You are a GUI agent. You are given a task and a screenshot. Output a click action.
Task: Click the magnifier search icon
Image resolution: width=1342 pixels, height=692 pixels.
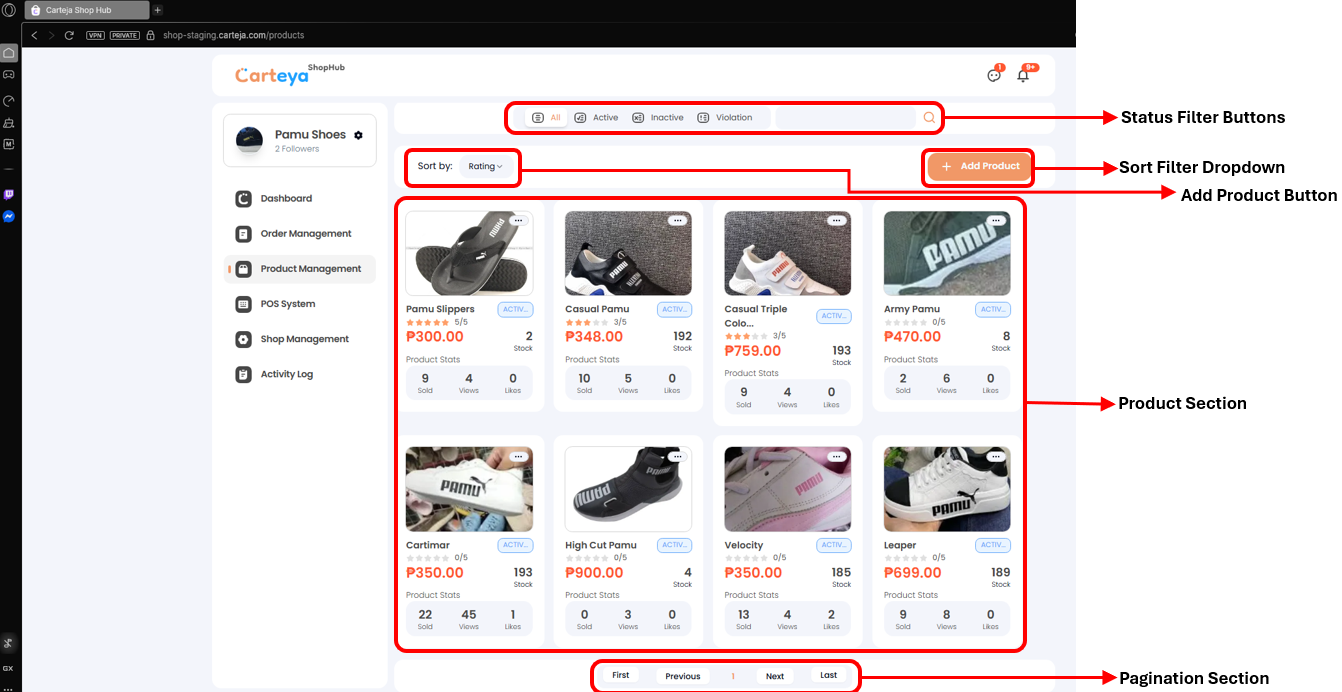pyautogui.click(x=928, y=117)
